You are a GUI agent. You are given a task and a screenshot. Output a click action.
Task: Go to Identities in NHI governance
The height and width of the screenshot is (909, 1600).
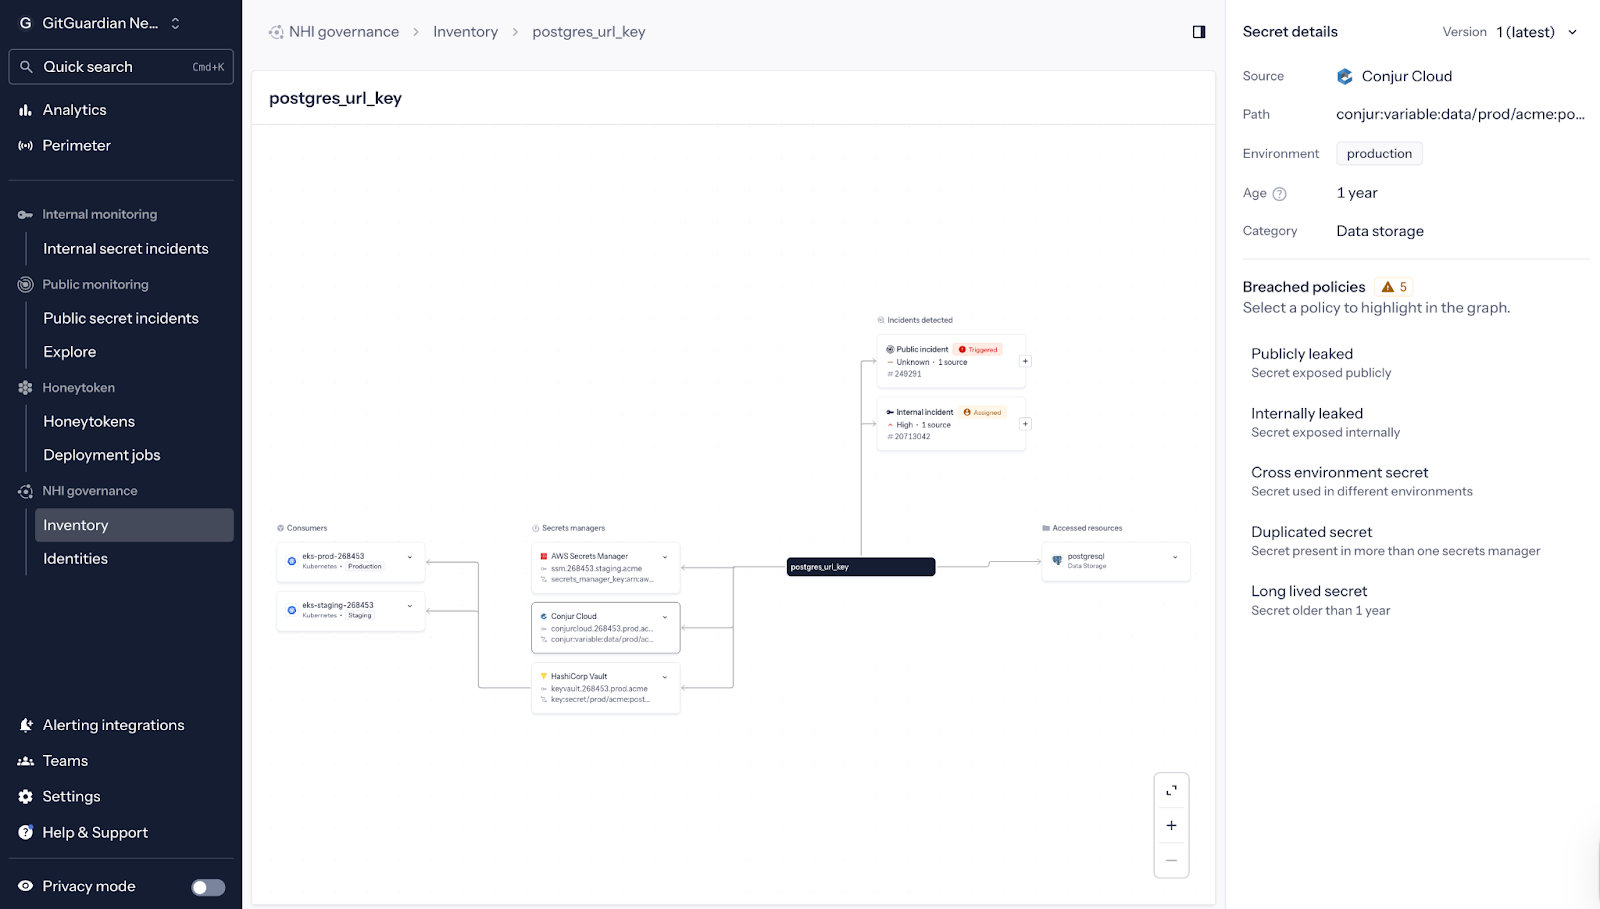[75, 559]
